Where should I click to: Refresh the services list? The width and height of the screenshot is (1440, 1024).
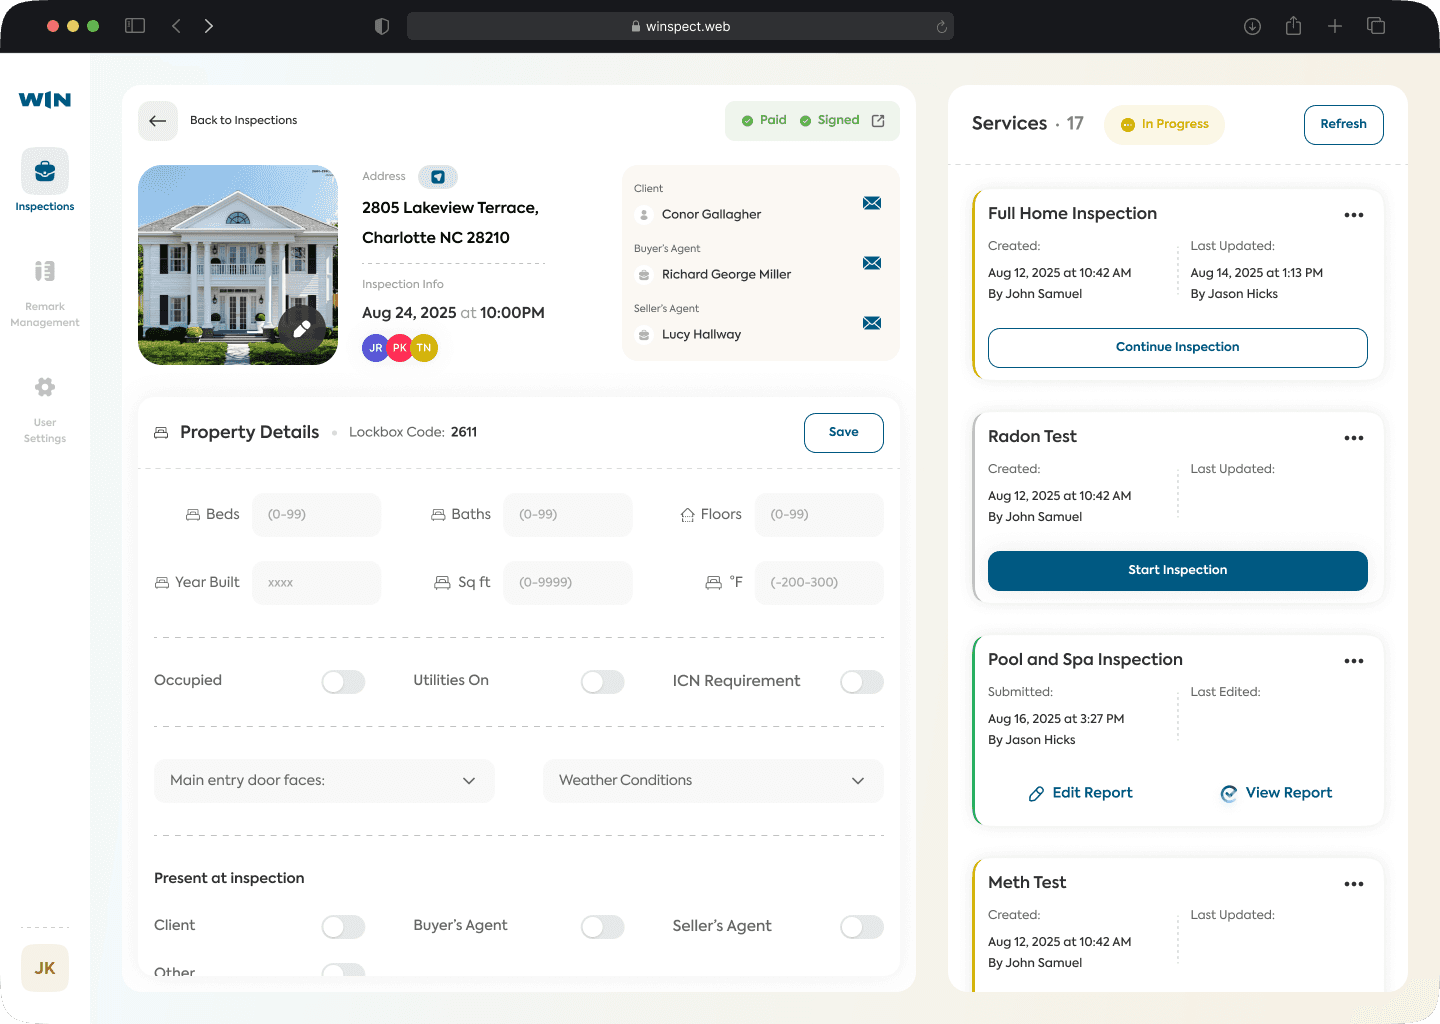coord(1344,125)
